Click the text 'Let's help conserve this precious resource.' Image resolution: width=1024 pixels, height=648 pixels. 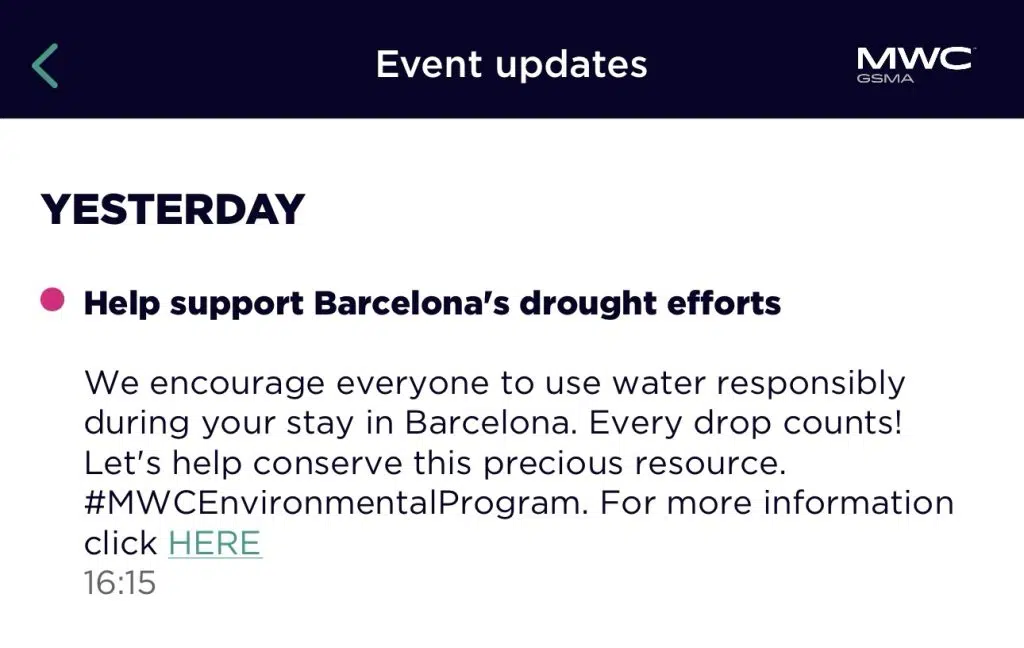point(435,463)
